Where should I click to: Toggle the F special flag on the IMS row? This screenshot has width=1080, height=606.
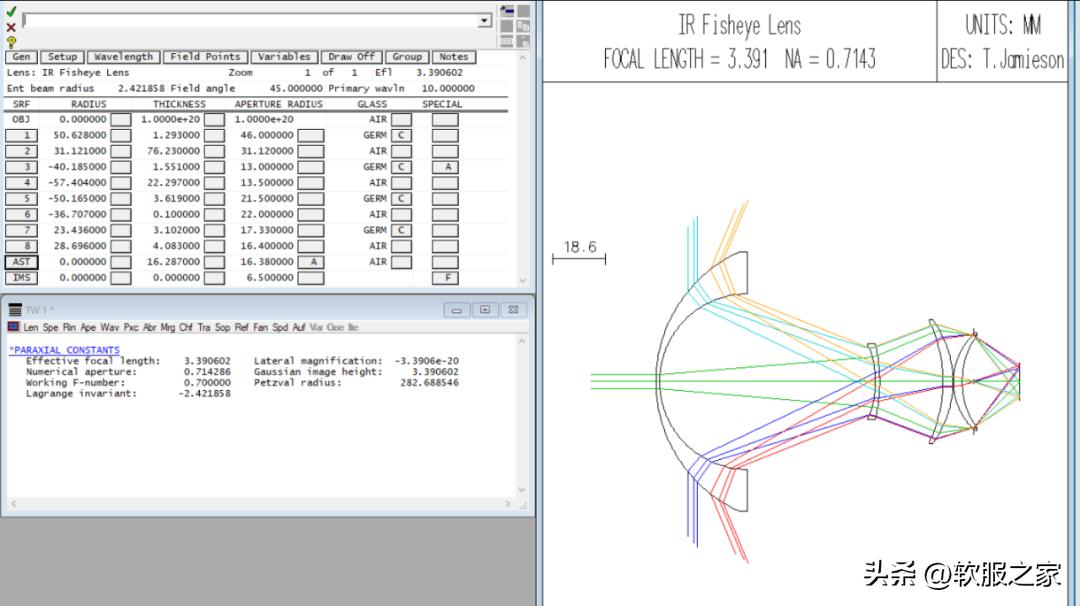[x=447, y=277]
